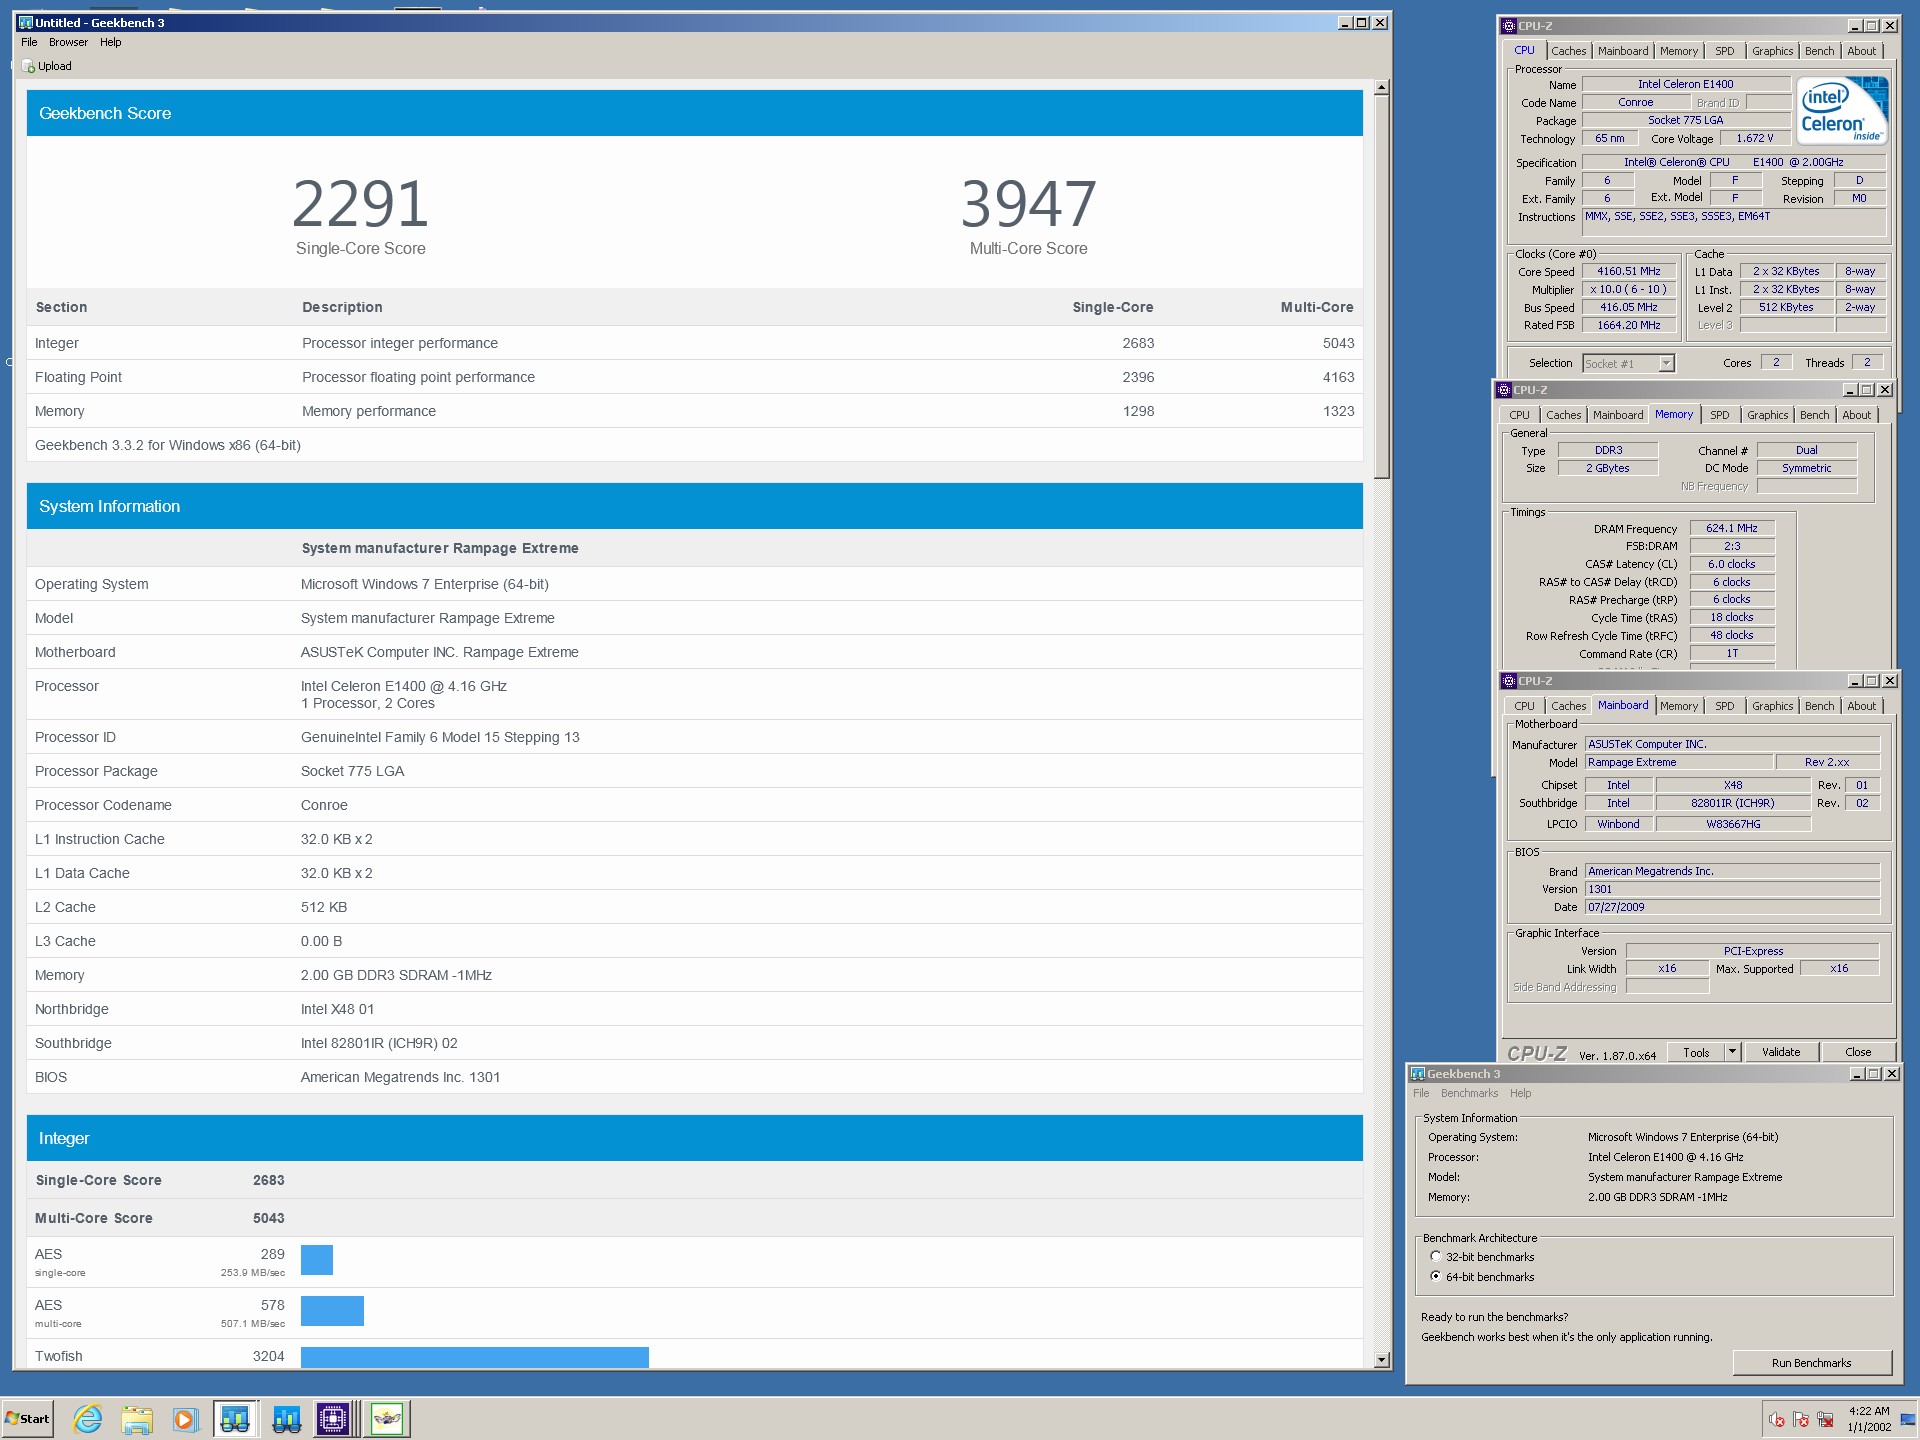Click the Close button in CPU-Z
The width and height of the screenshot is (1920, 1440).
pyautogui.click(x=1857, y=1052)
